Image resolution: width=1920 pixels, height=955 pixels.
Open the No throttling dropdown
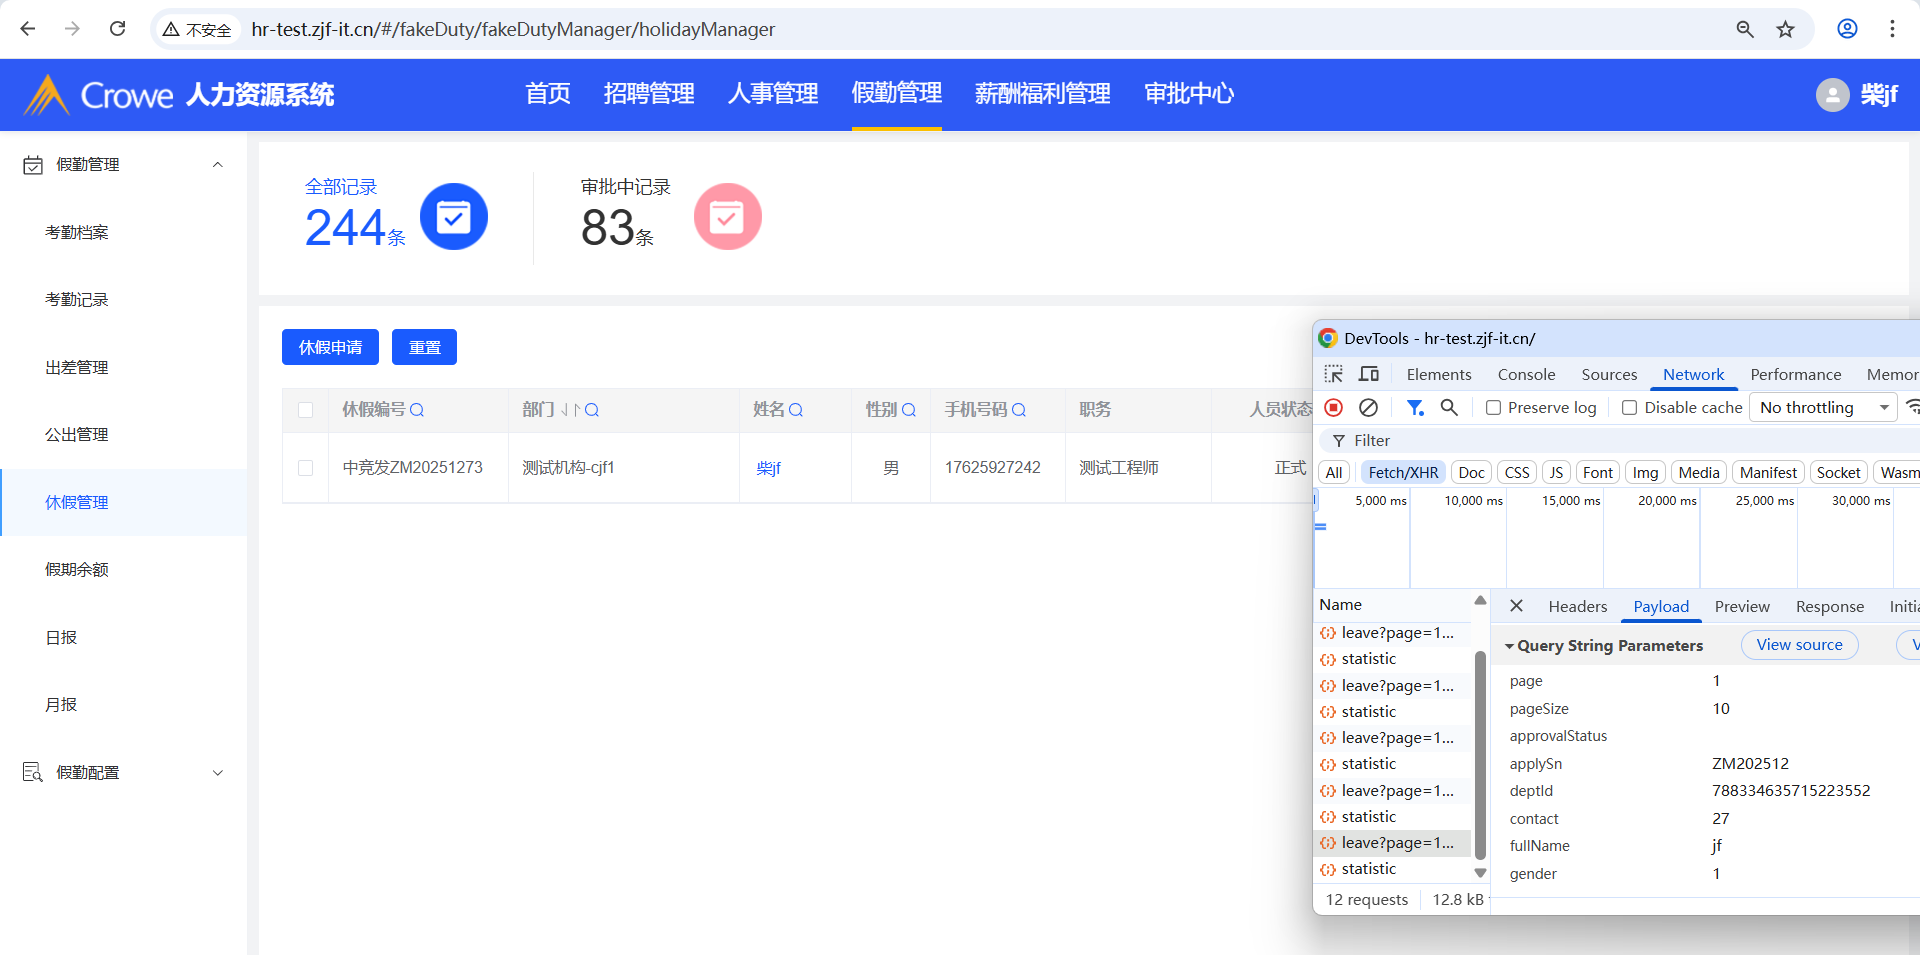coord(1823,407)
